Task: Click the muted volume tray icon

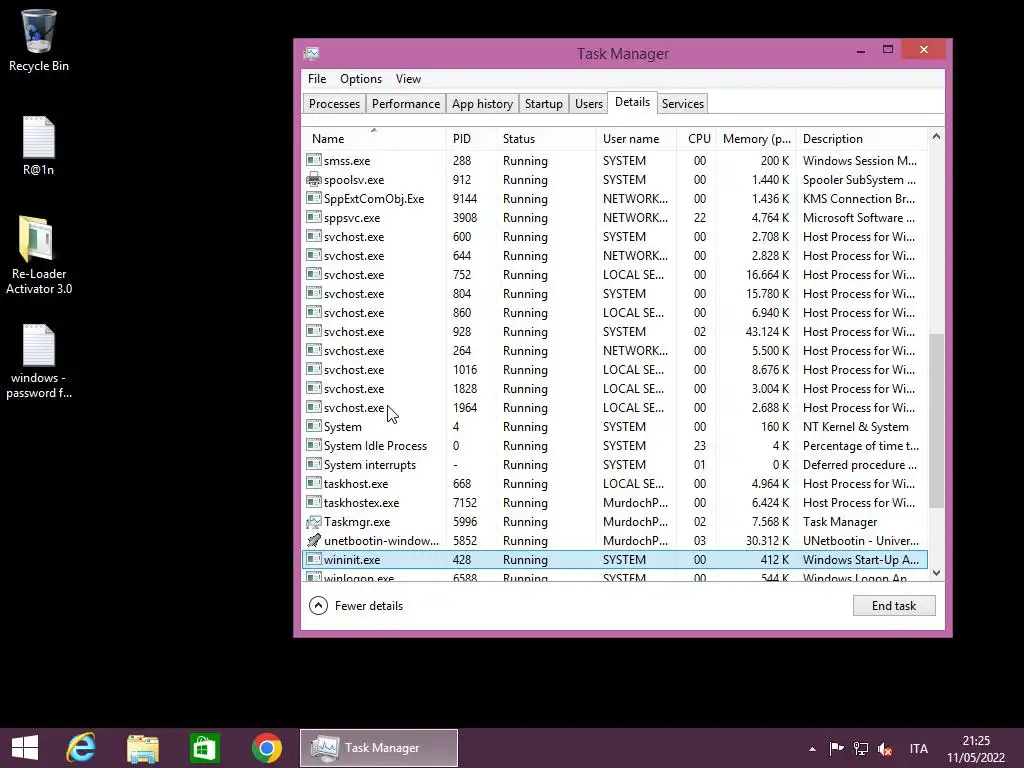Action: [885, 748]
